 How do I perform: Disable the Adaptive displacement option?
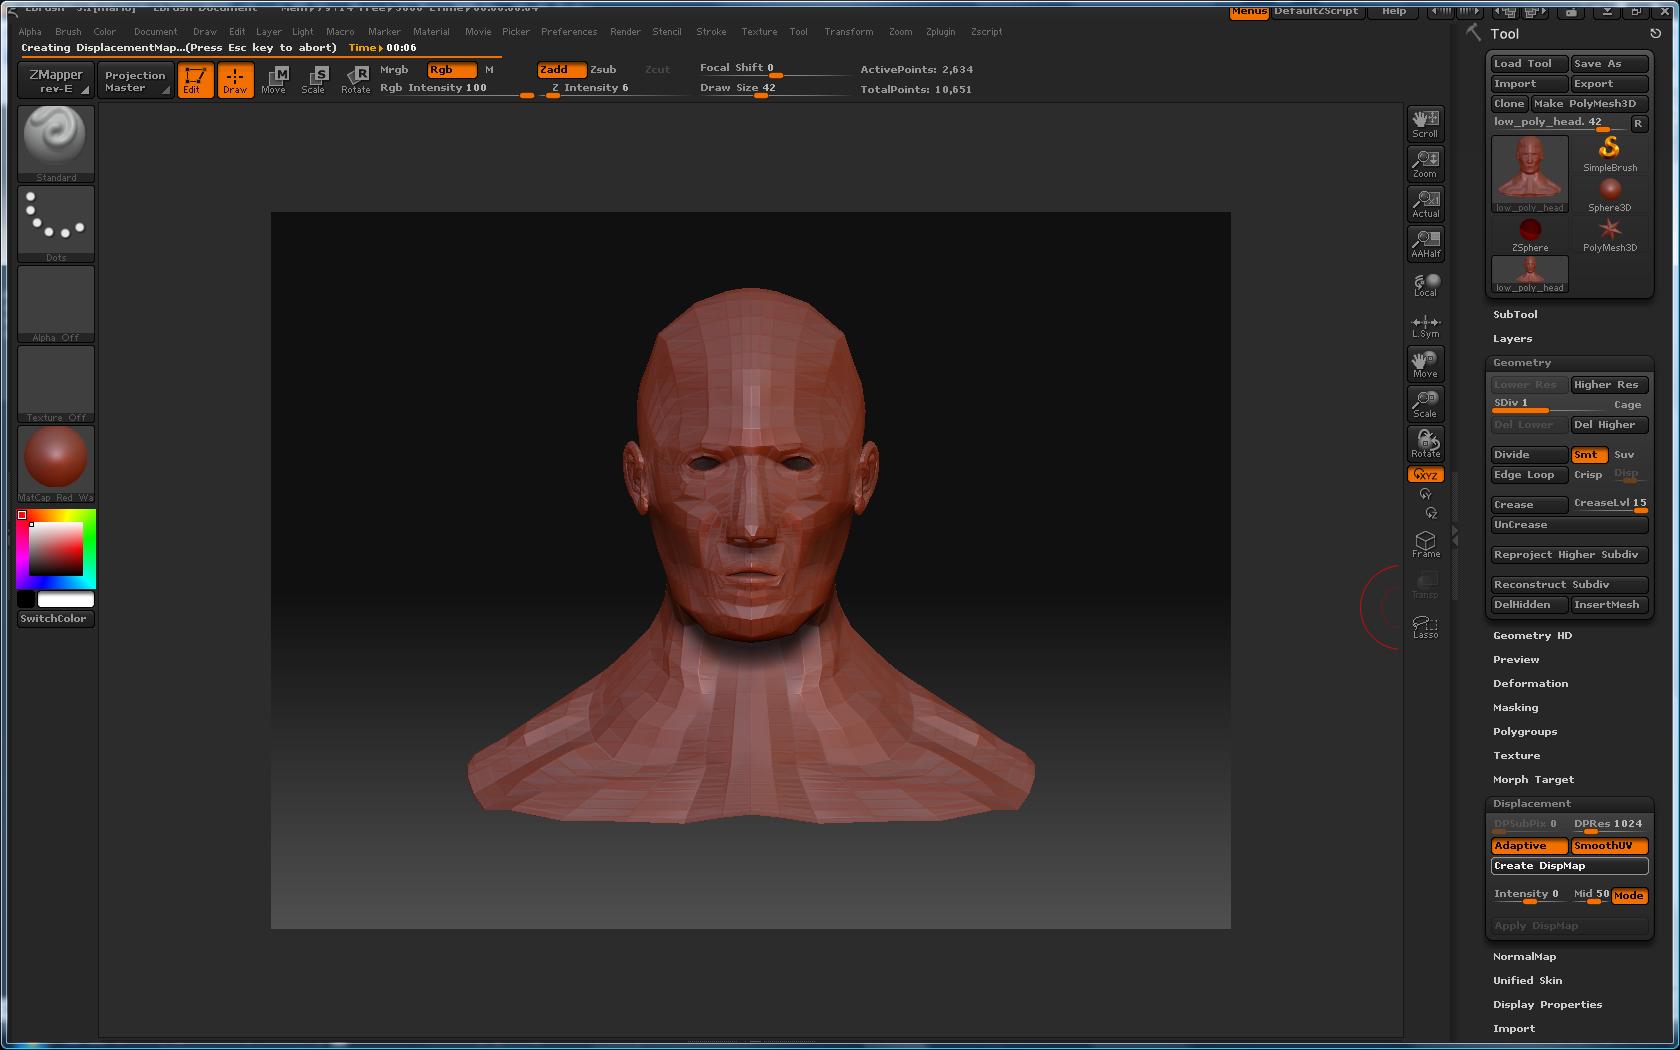coord(1528,846)
